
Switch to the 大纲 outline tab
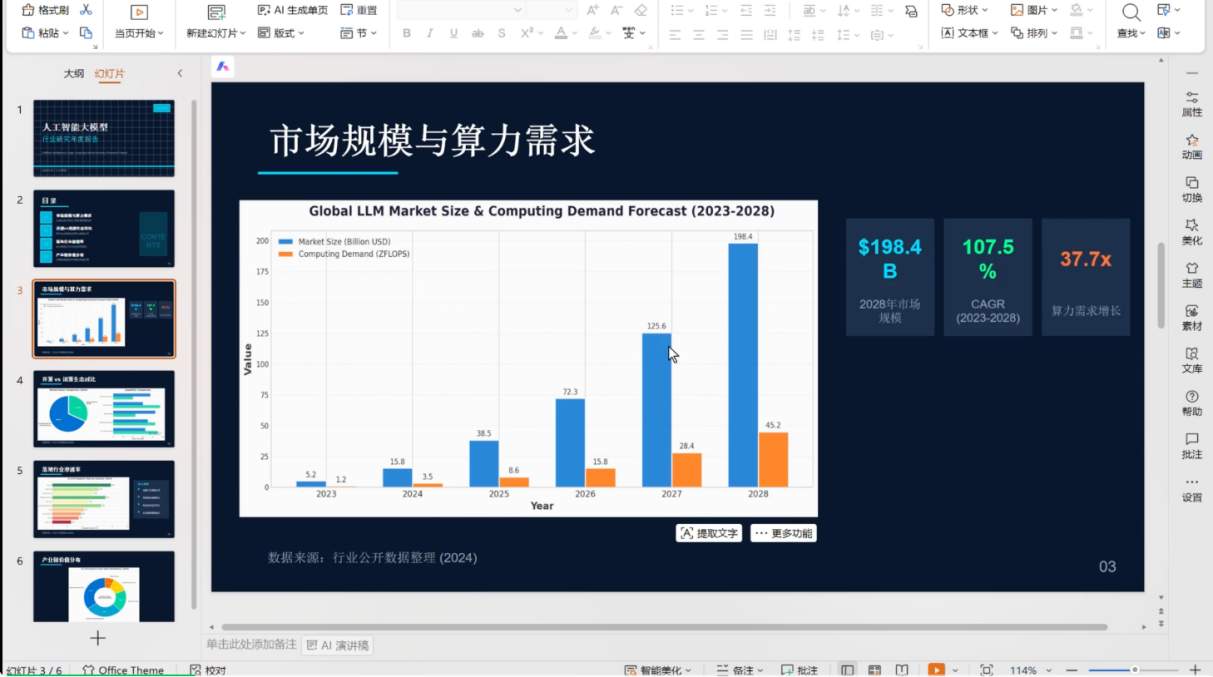[74, 74]
